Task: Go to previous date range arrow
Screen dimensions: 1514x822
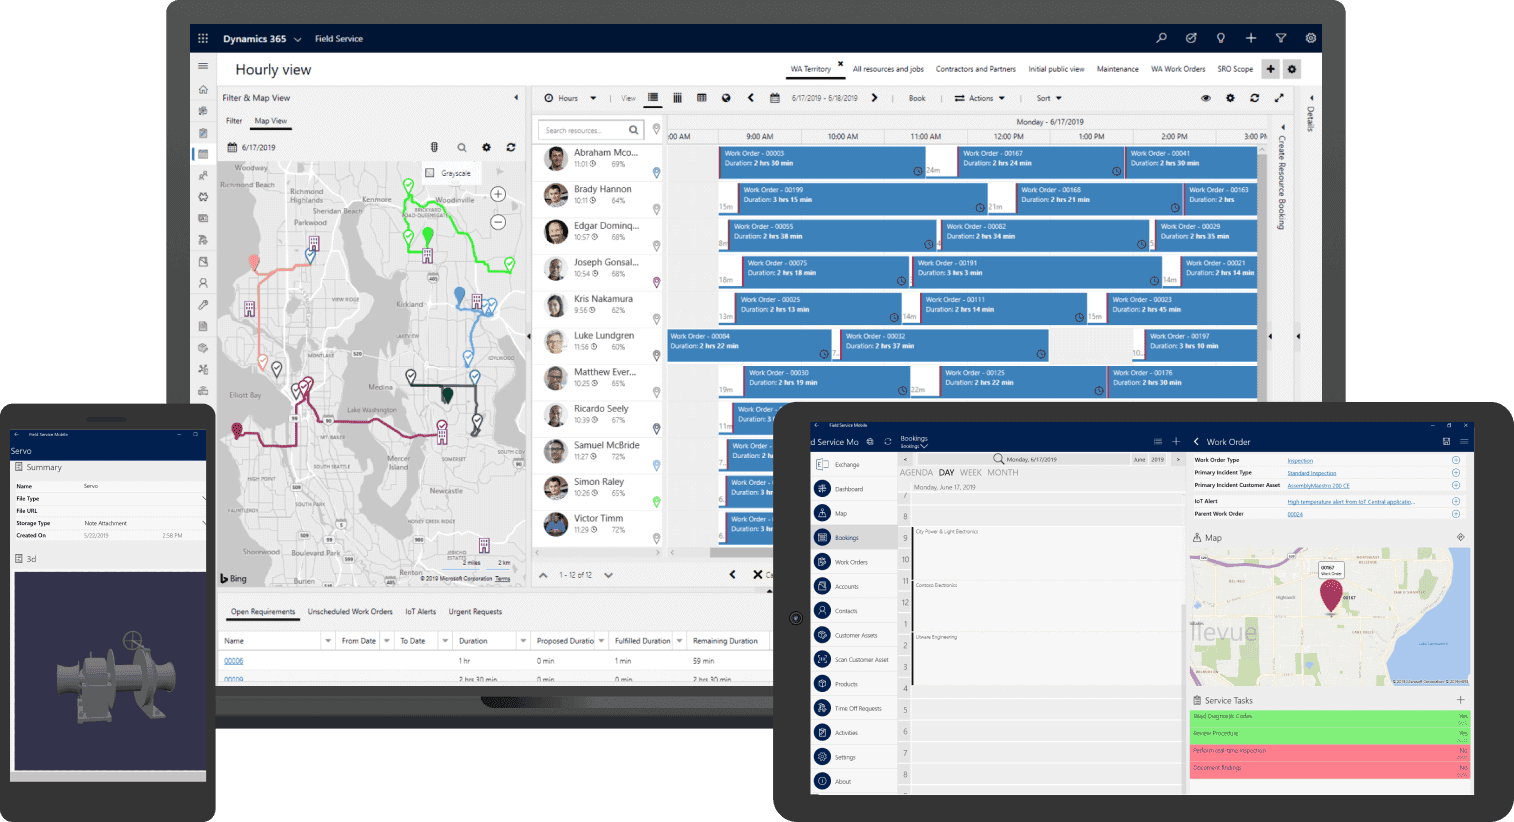Action: click(751, 98)
